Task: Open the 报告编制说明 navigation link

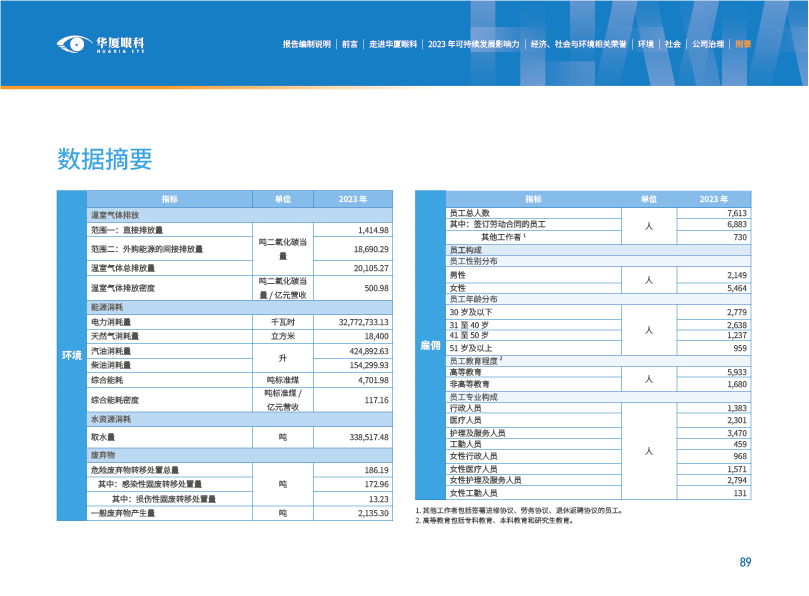Action: (x=306, y=45)
